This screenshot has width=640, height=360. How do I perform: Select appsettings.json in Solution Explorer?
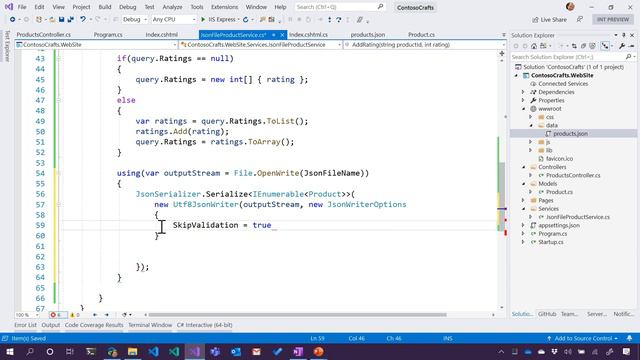559,225
